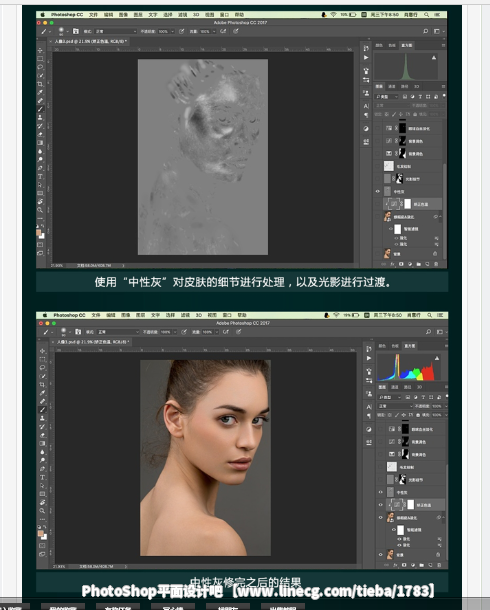Click the histogram warning triangle in lower panel
Viewport: 490px width, 610px height.
point(437,358)
